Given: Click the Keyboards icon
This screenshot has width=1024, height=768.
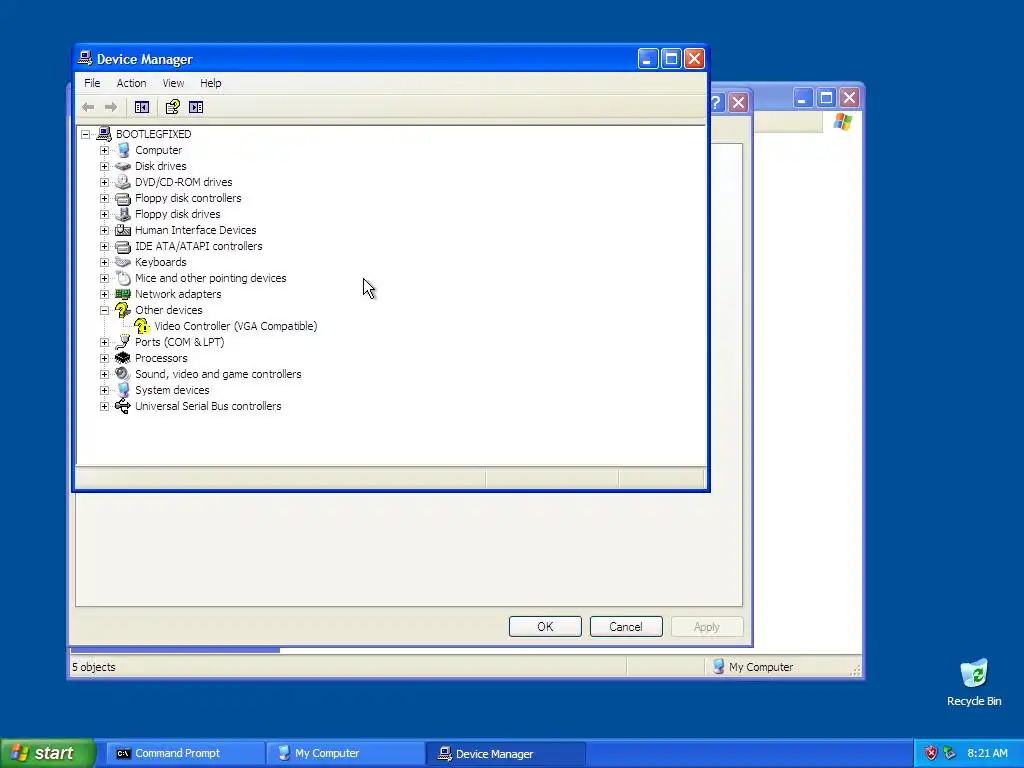Looking at the screenshot, I should coord(123,262).
